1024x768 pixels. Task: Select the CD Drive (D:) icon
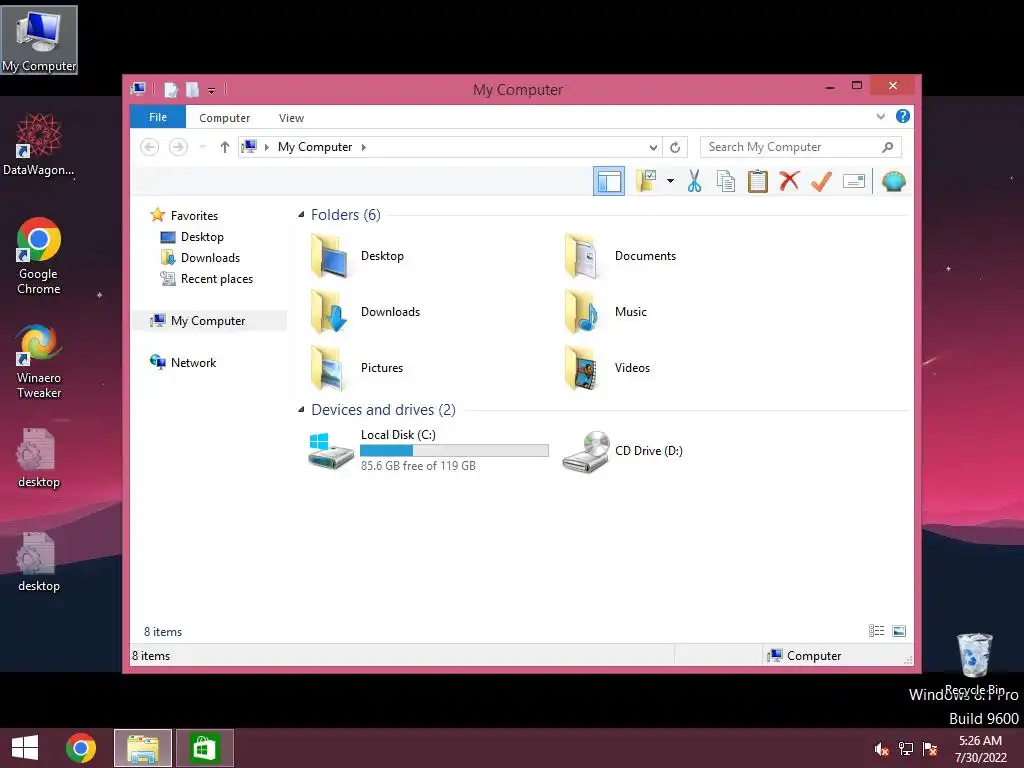pyautogui.click(x=586, y=451)
